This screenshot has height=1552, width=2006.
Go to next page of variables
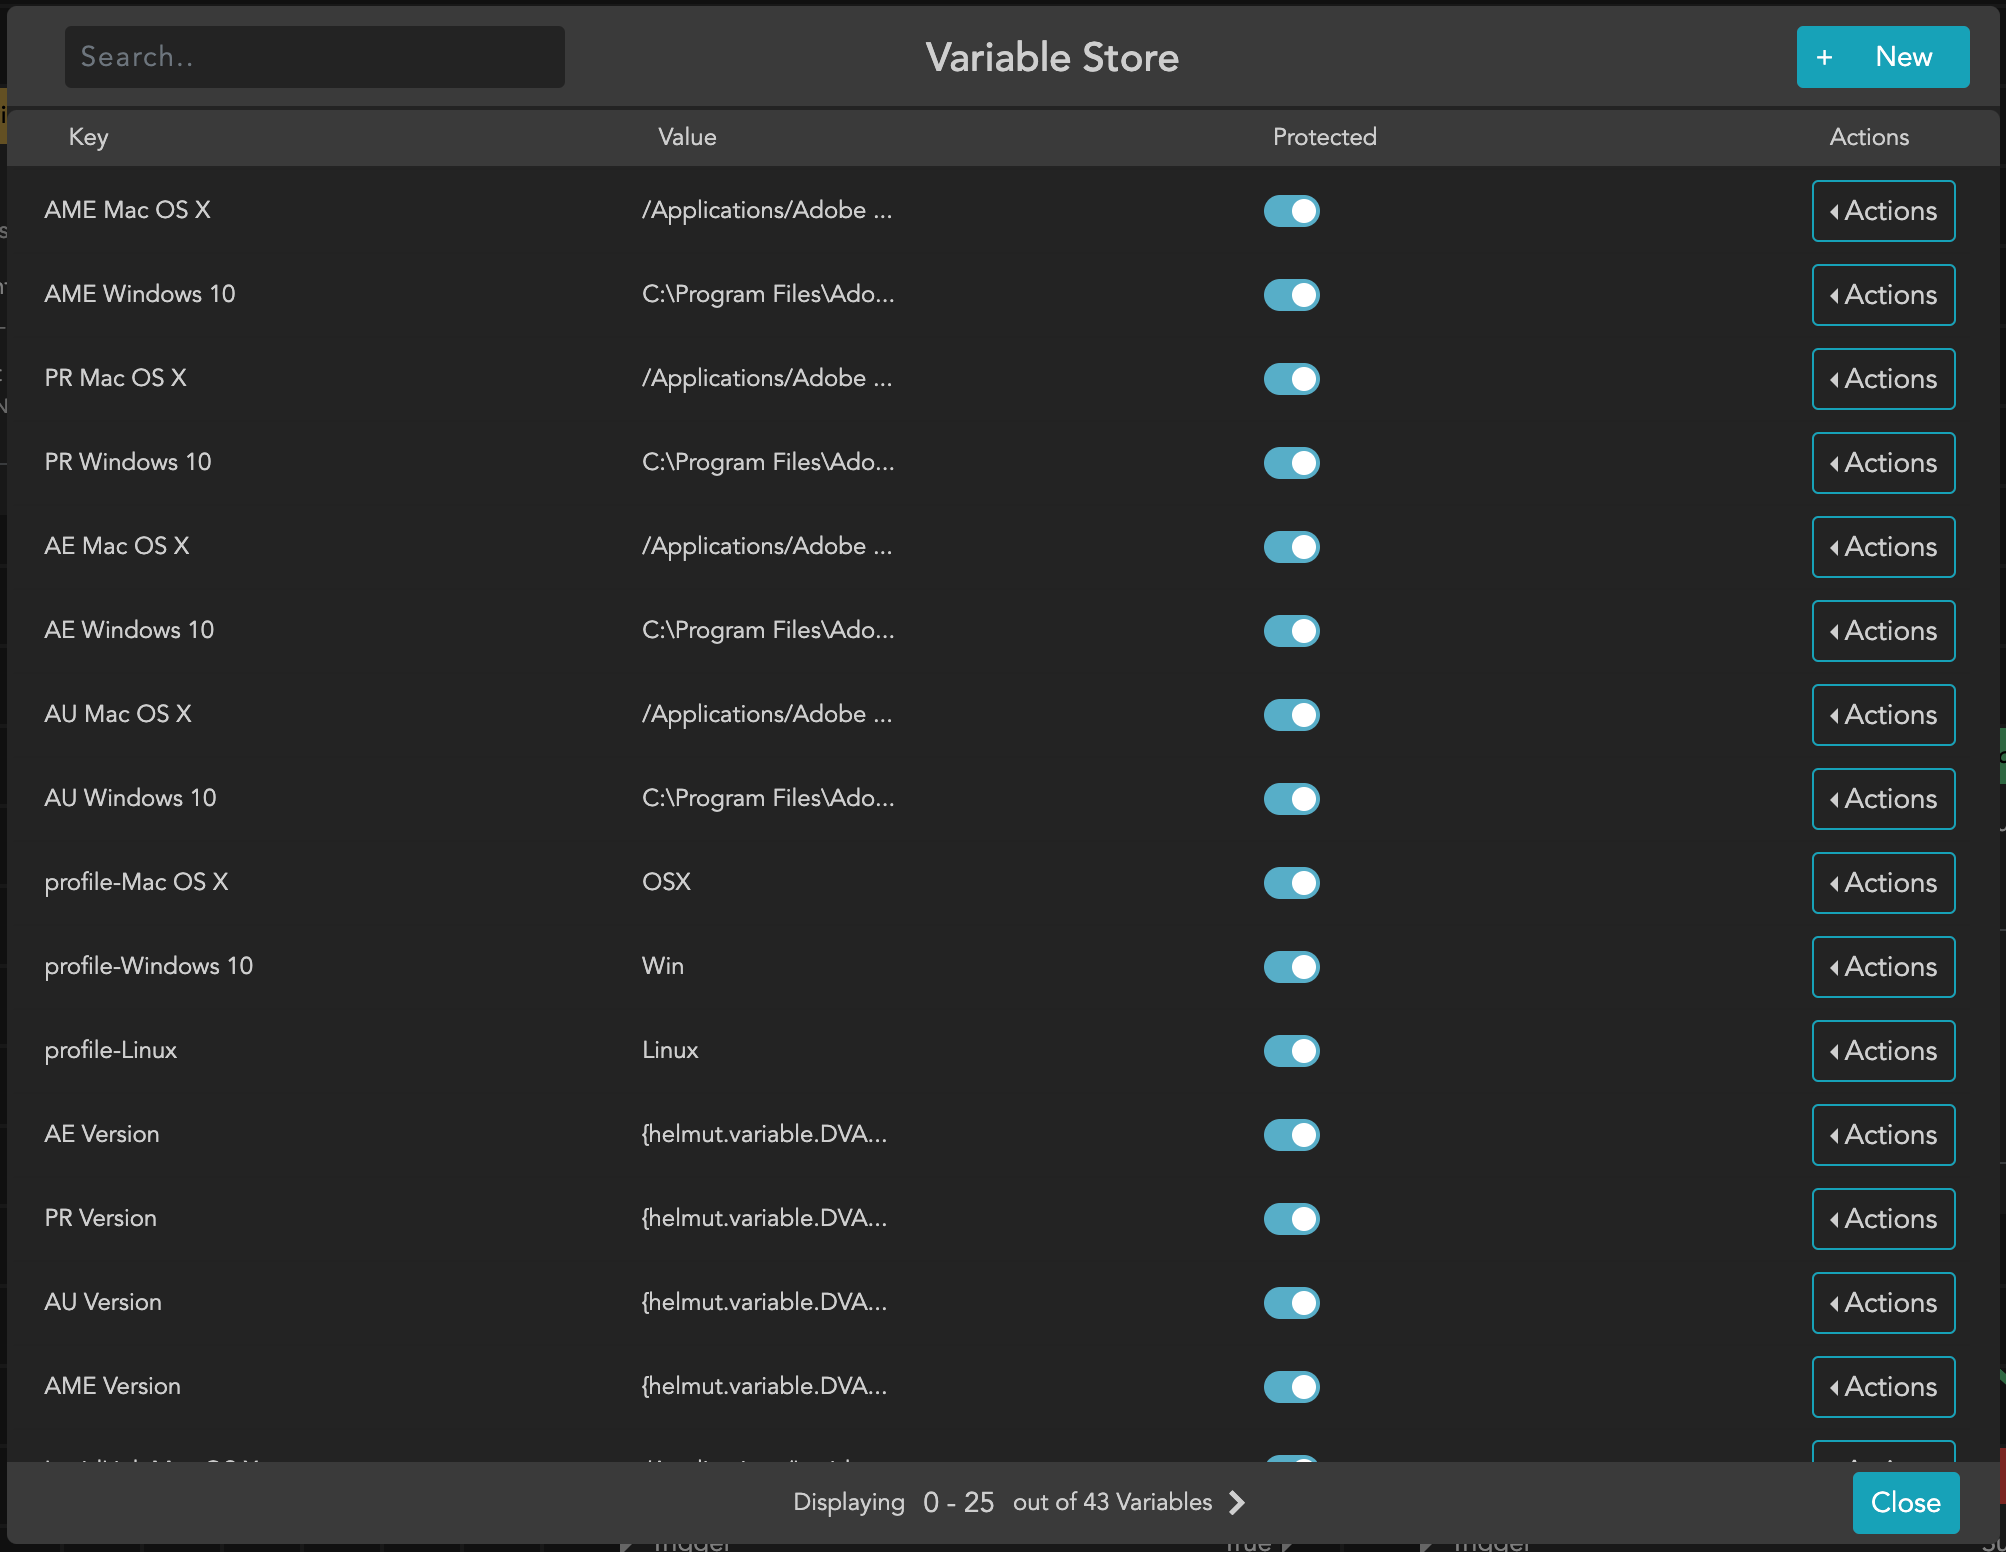(x=1237, y=1502)
